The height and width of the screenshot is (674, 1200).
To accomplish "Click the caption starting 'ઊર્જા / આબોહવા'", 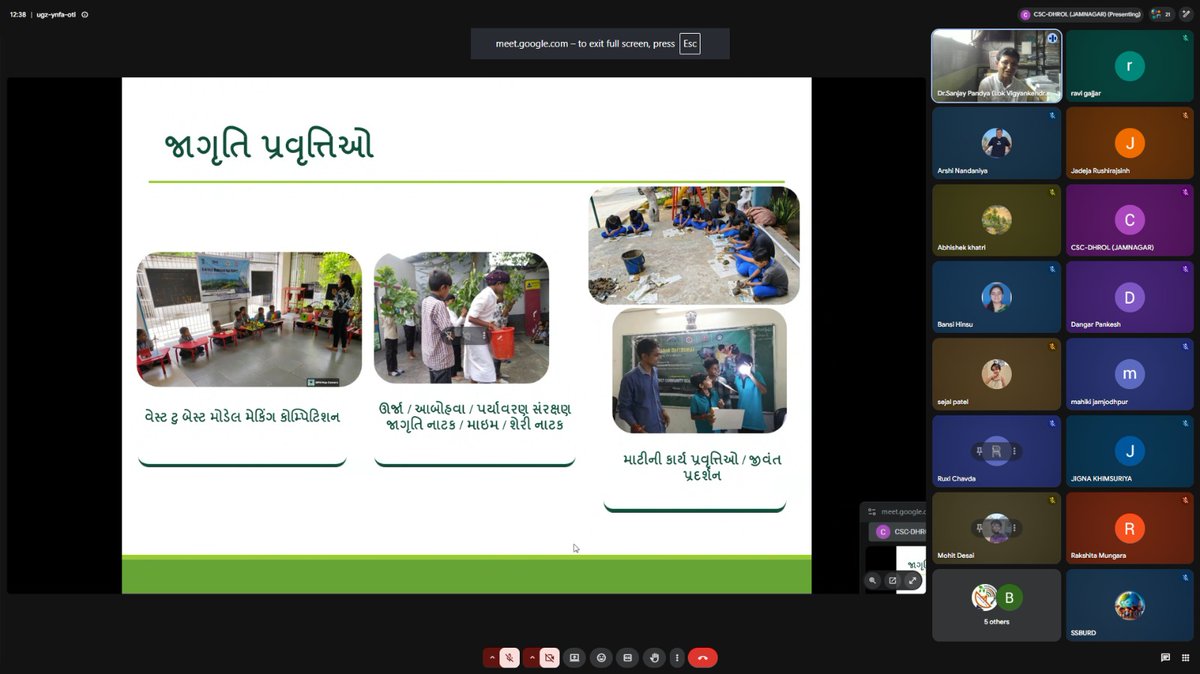I will coord(475,417).
